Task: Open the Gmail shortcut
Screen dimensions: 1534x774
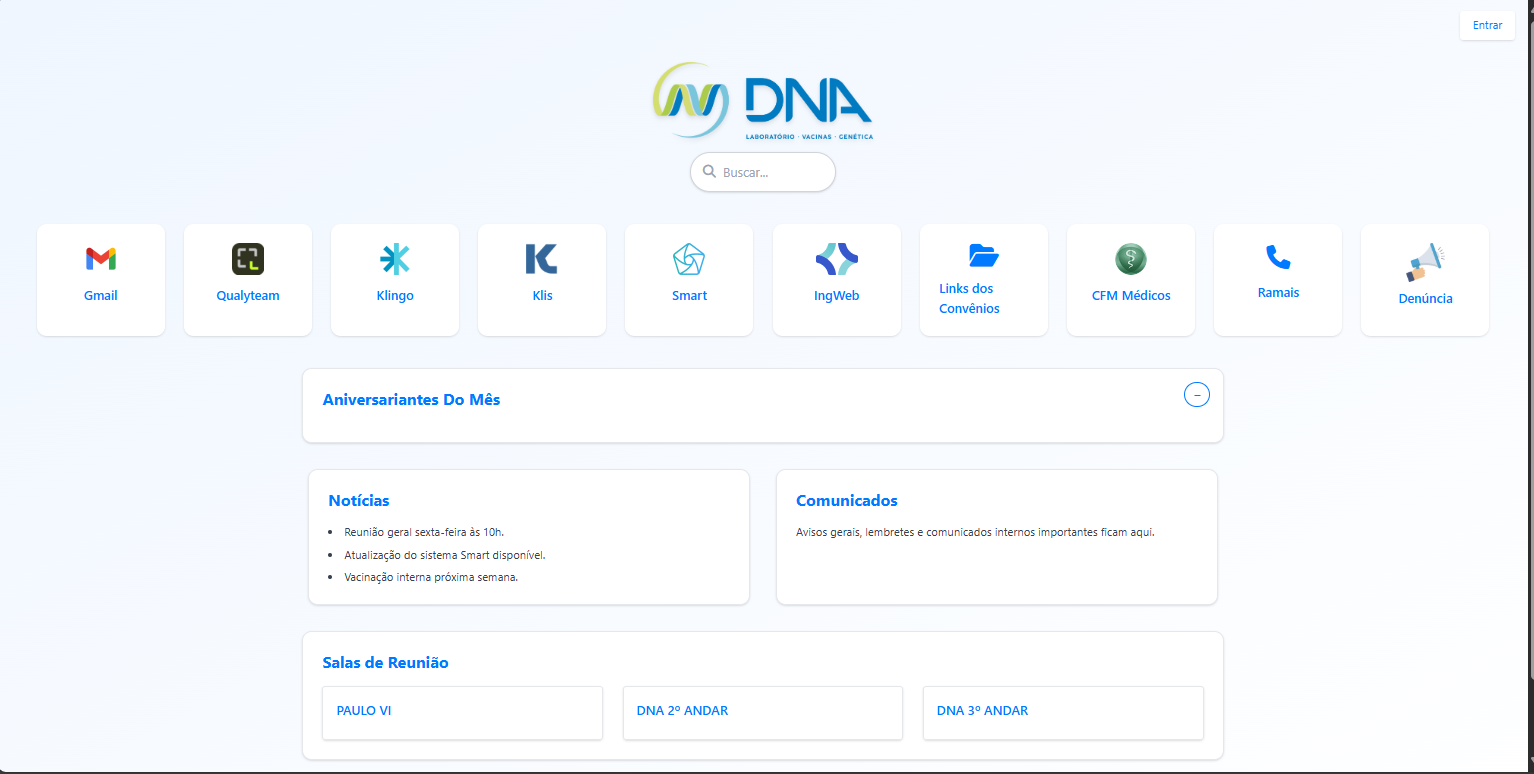Action: click(100, 279)
